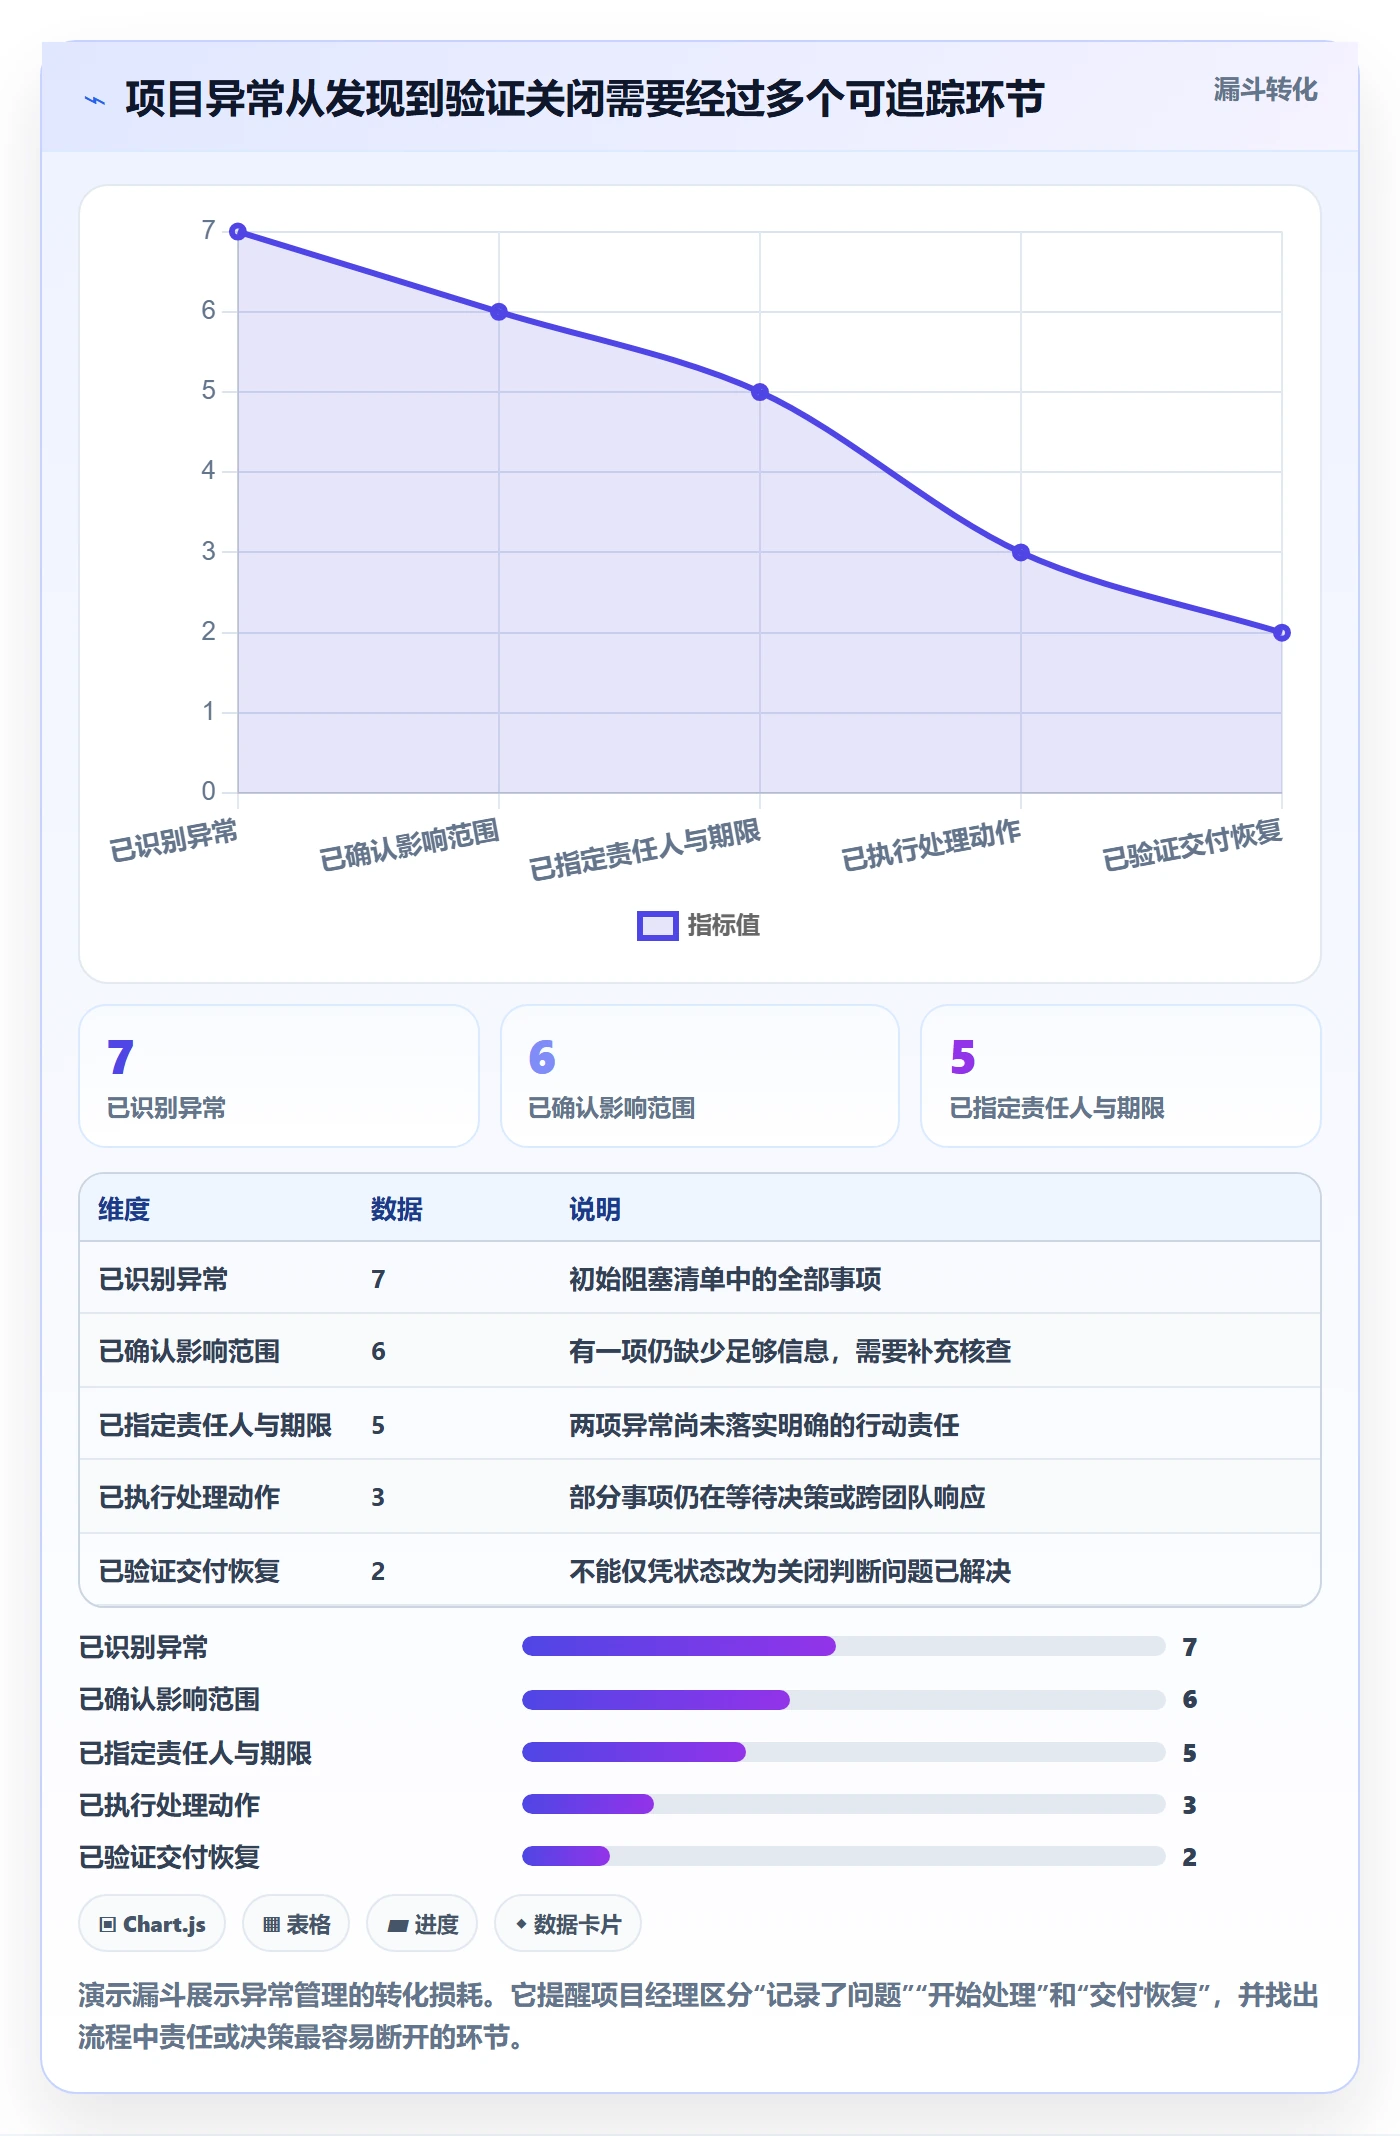Click the 已确认影响范围 progress bar
The height and width of the screenshot is (2136, 1400).
tap(844, 1700)
